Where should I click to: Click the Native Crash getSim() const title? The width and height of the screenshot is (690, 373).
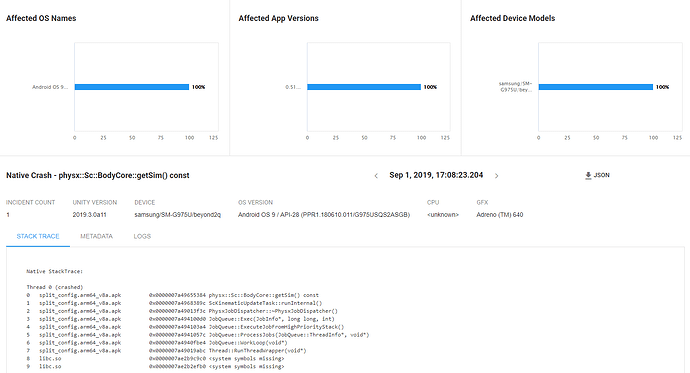point(98,175)
